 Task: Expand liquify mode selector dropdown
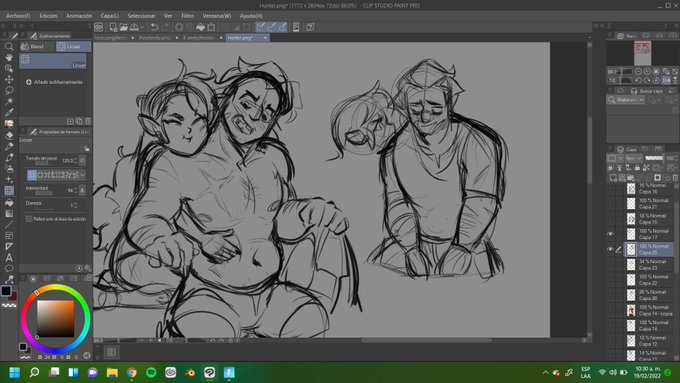click(x=82, y=175)
